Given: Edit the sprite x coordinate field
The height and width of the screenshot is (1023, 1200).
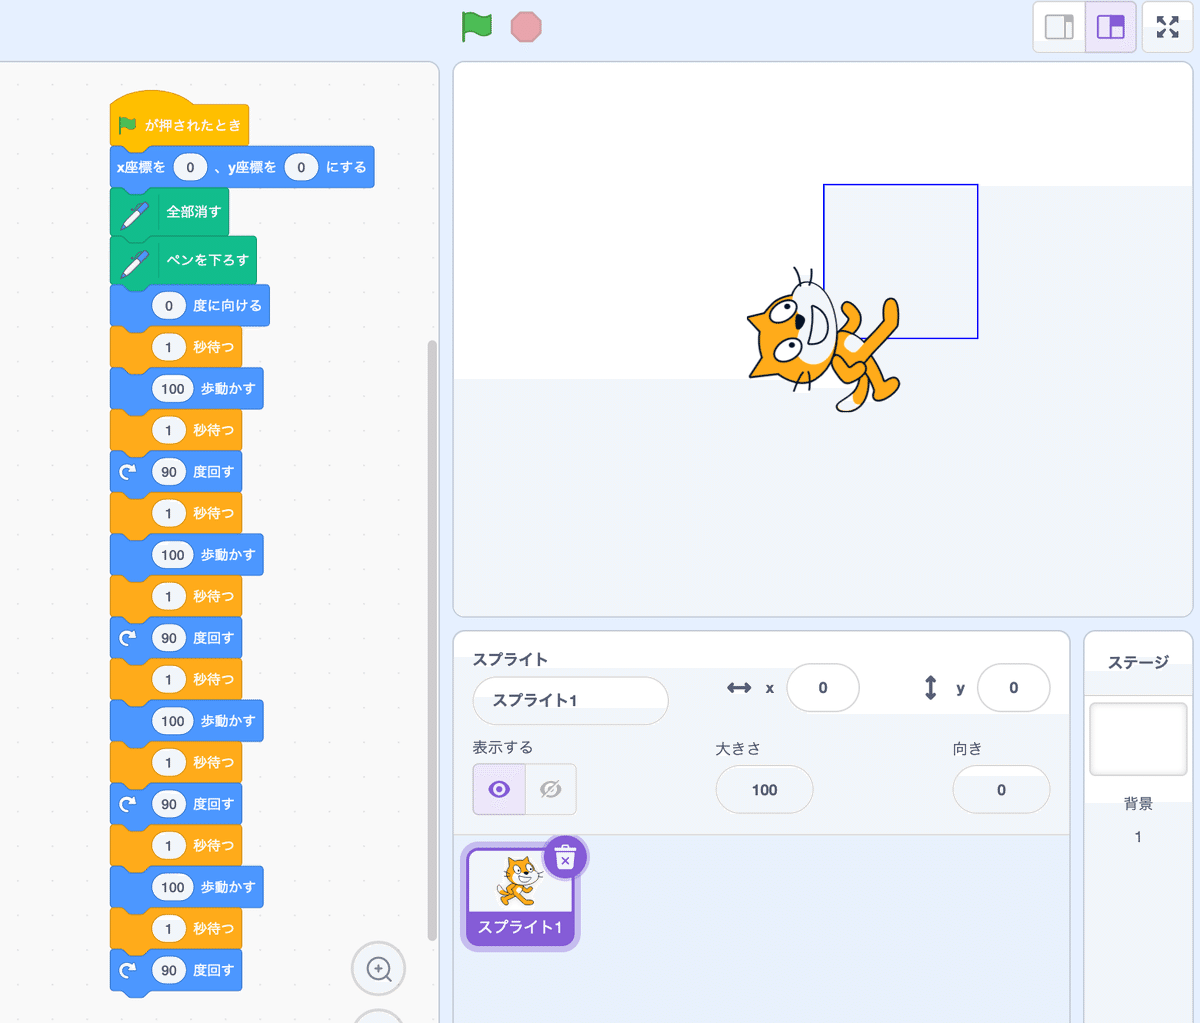Looking at the screenshot, I should tap(823, 688).
